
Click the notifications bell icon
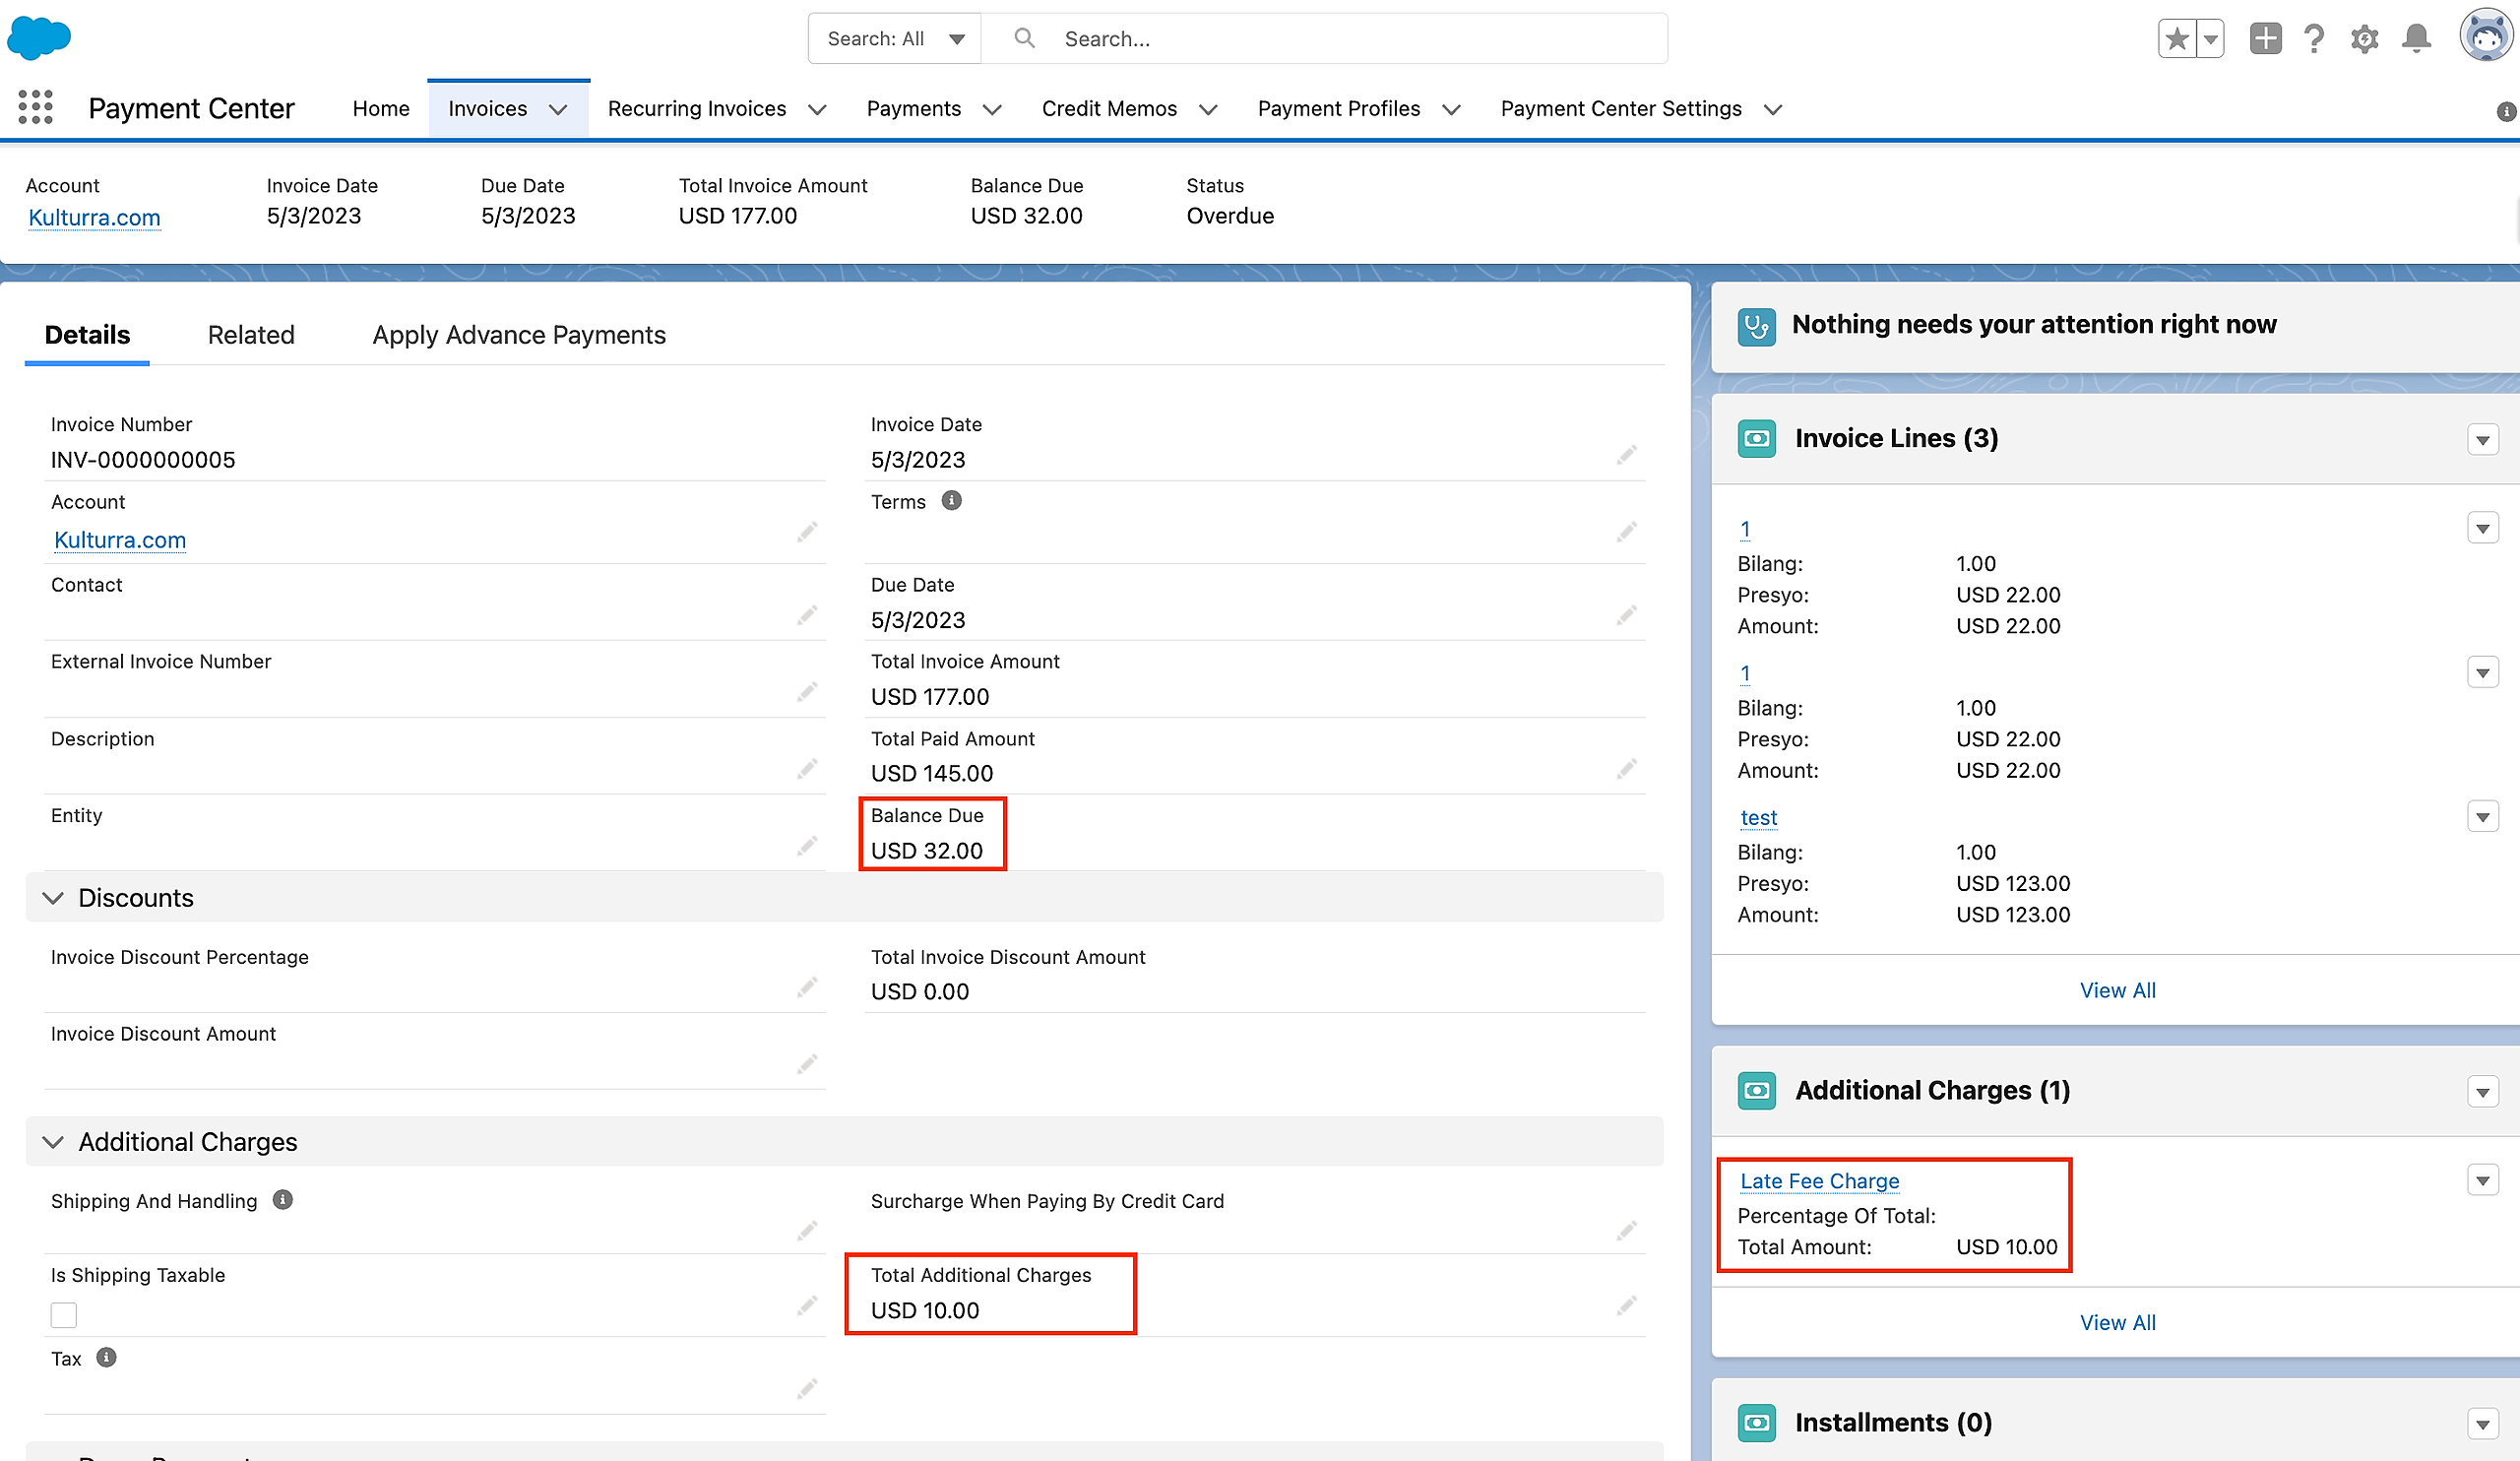tap(2416, 39)
